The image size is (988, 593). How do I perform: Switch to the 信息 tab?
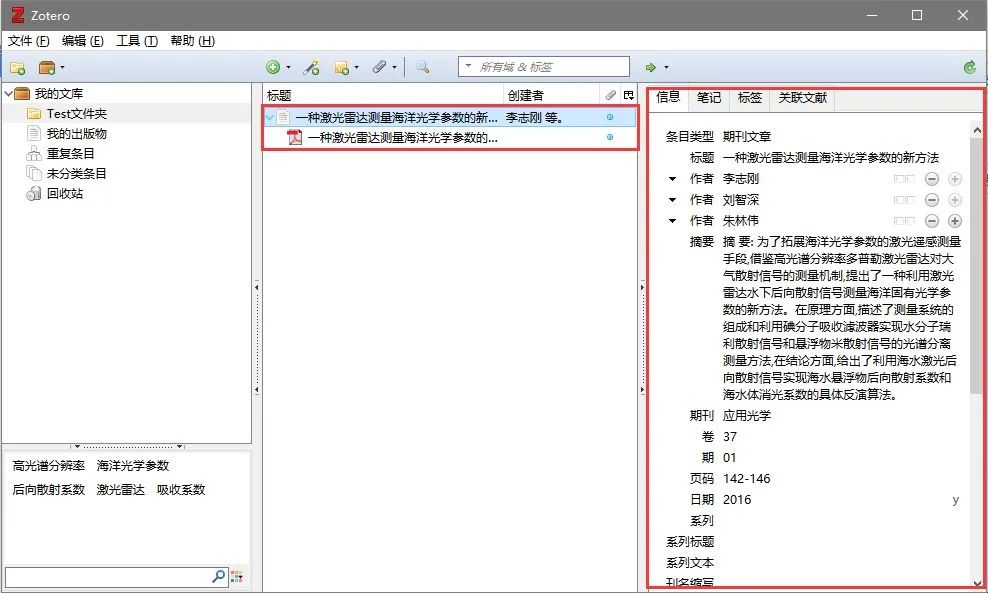pyautogui.click(x=668, y=98)
